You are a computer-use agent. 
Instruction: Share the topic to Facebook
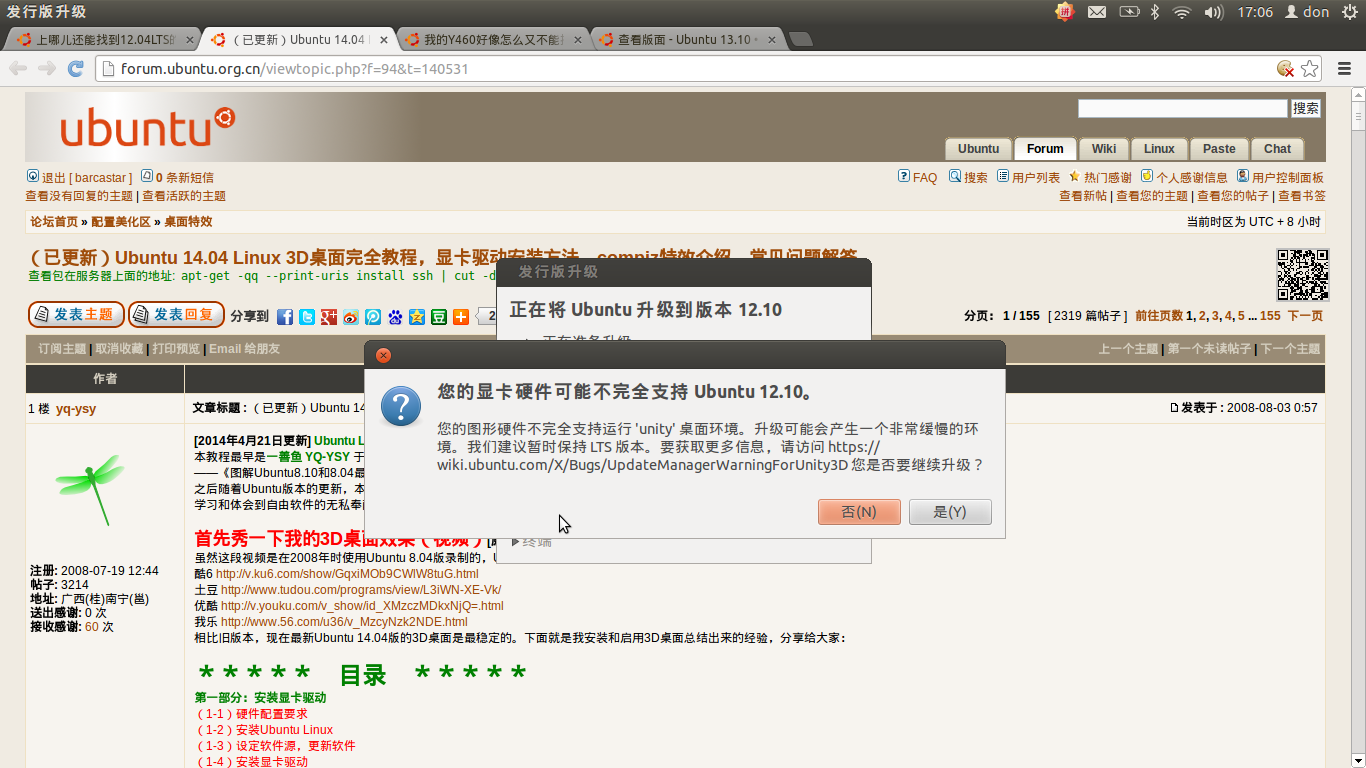click(285, 317)
